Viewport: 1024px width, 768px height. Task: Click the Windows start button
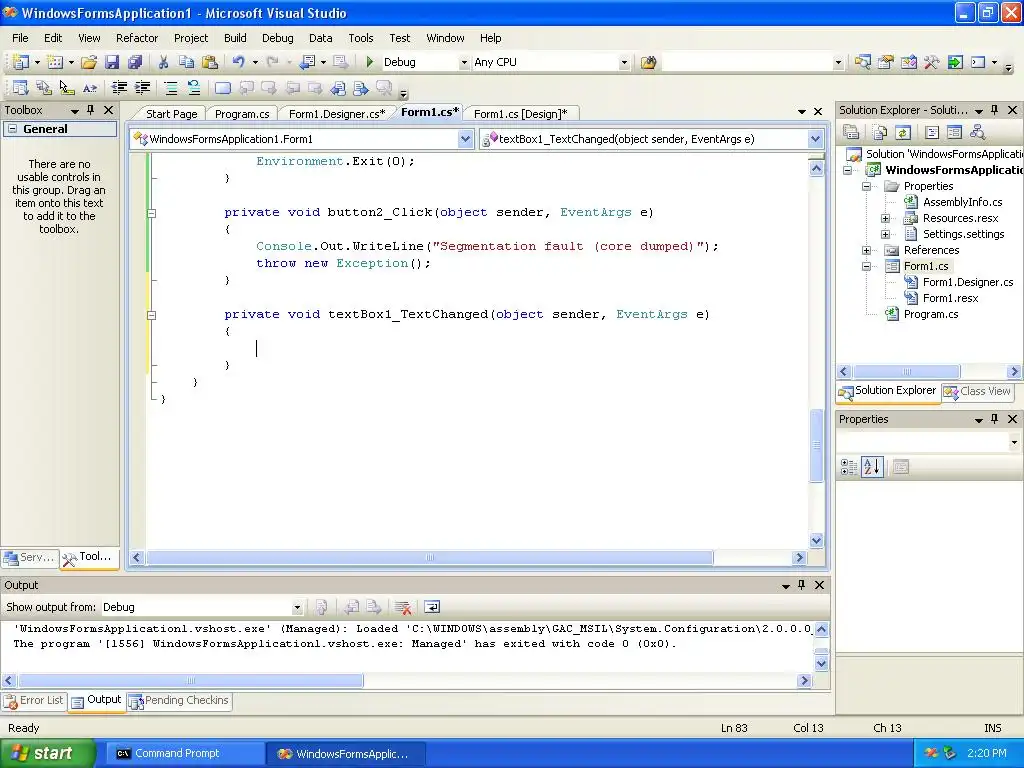pyautogui.click(x=47, y=753)
